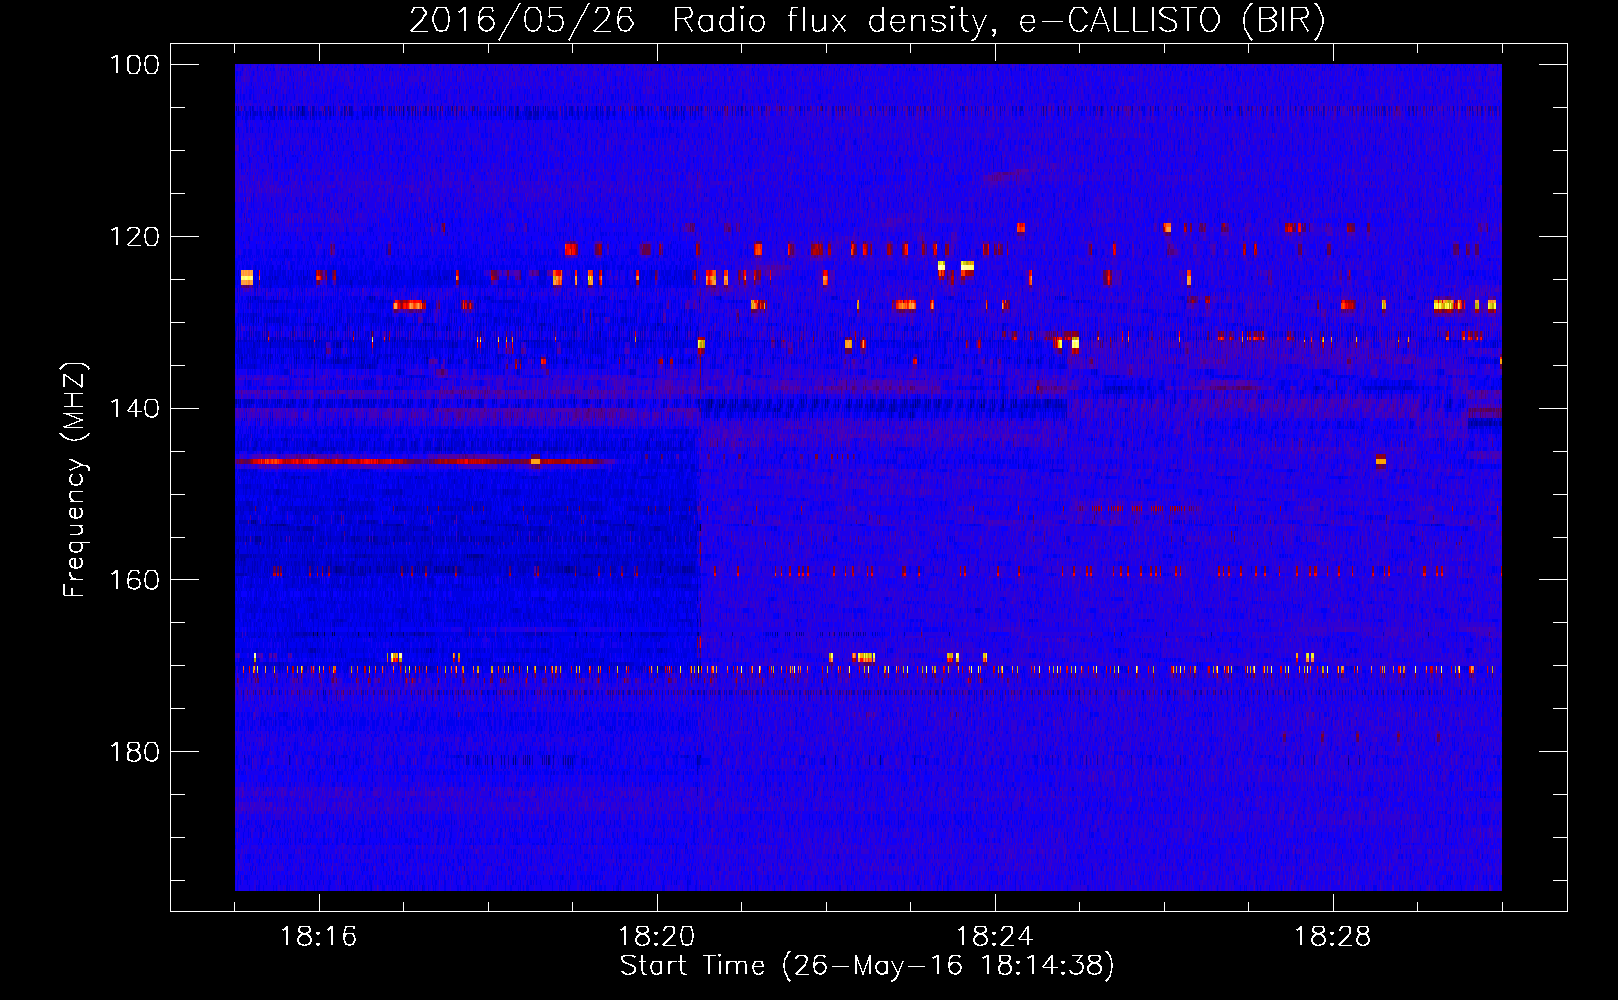The height and width of the screenshot is (1000, 1618).
Task: Click the 18:16 time tick label
Action: click(319, 937)
